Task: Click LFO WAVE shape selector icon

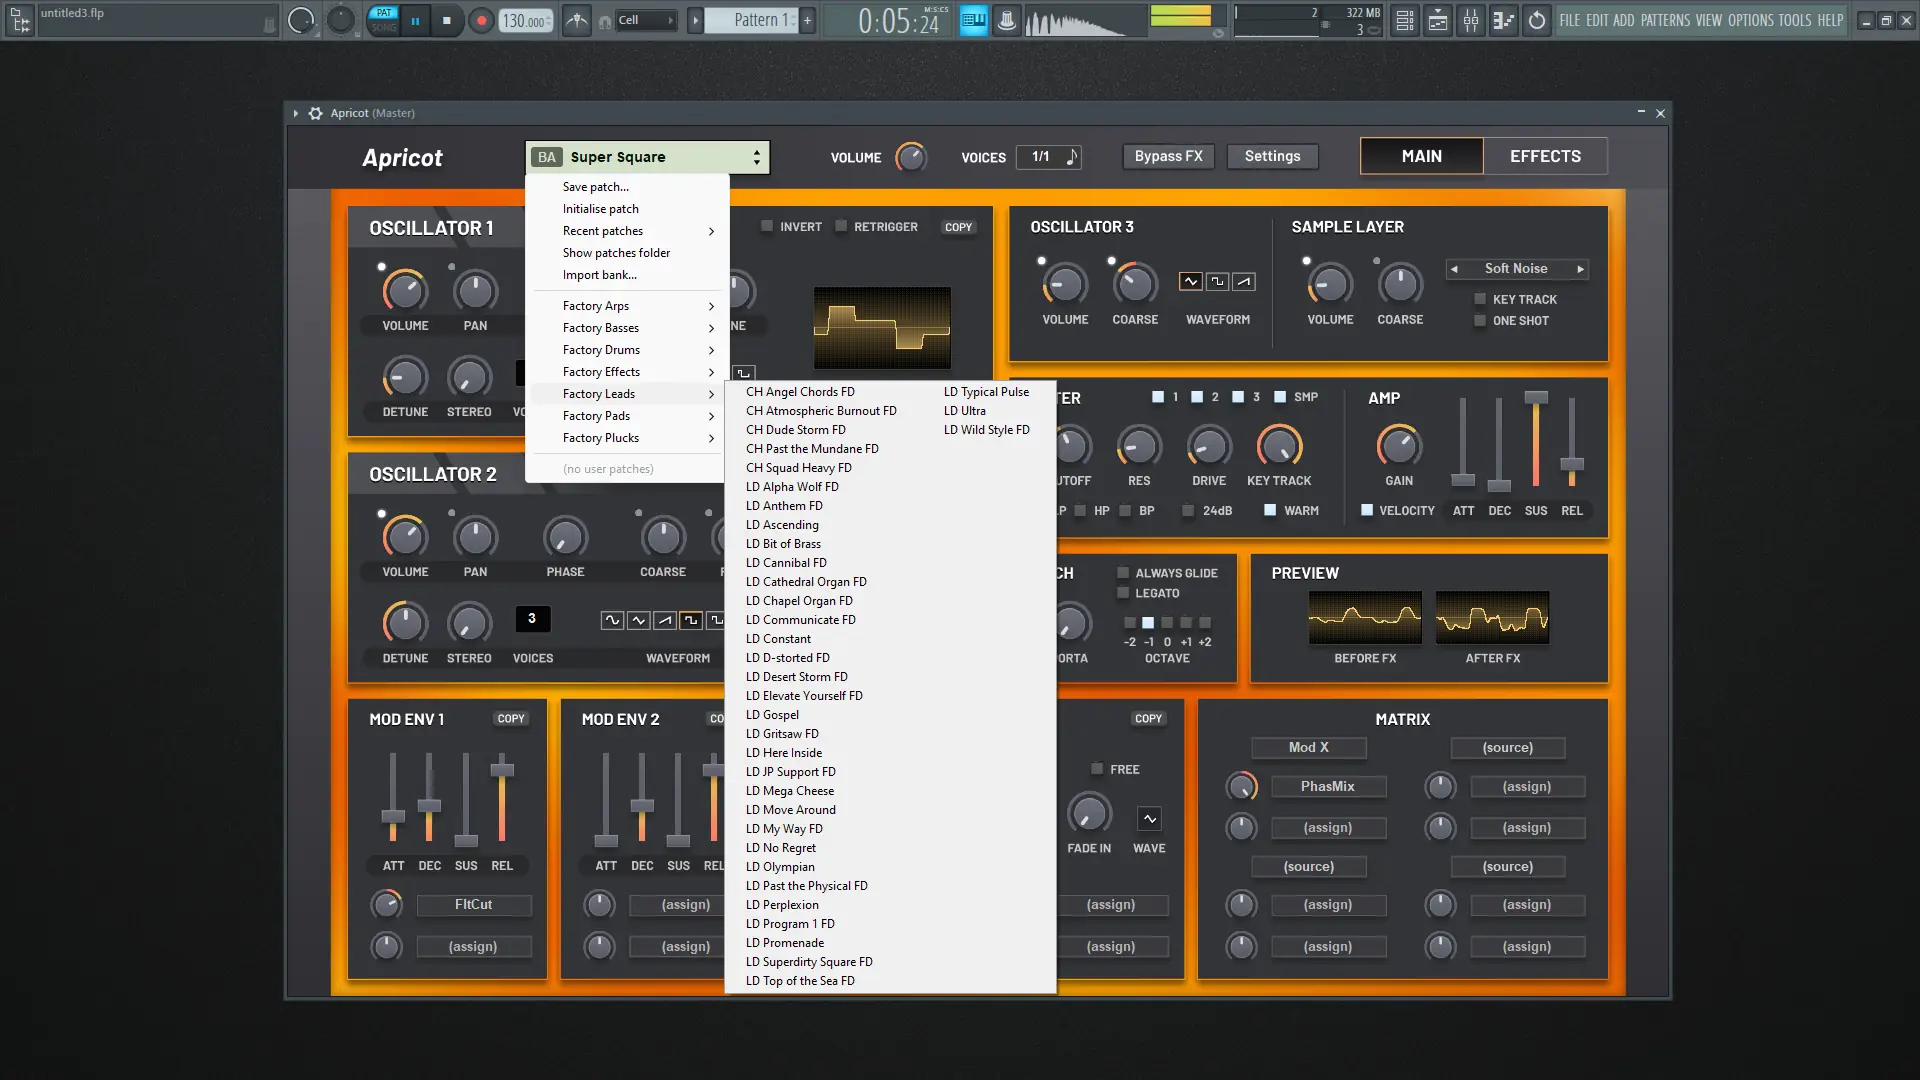Action: tap(1149, 819)
